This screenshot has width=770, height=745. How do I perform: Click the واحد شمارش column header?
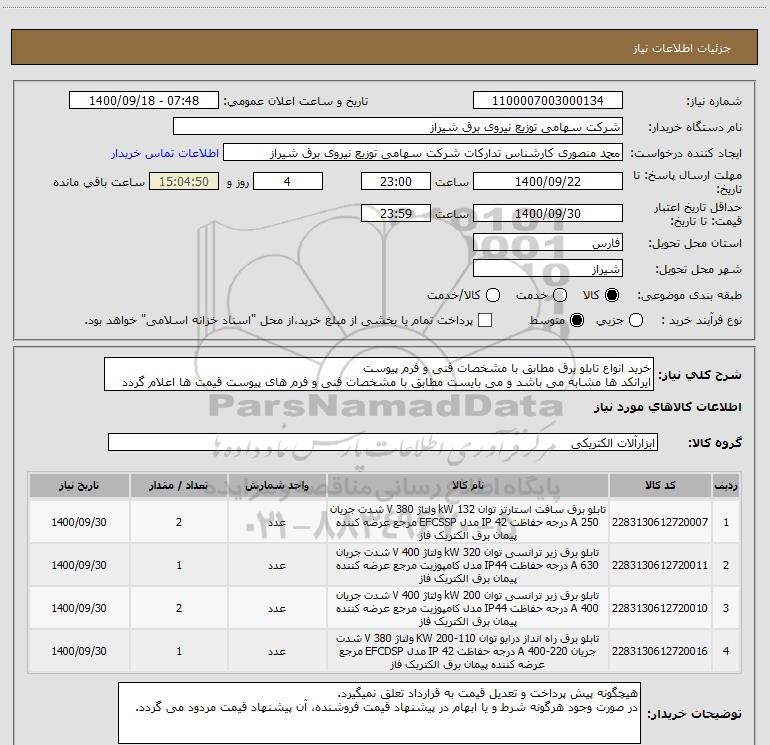click(x=277, y=485)
